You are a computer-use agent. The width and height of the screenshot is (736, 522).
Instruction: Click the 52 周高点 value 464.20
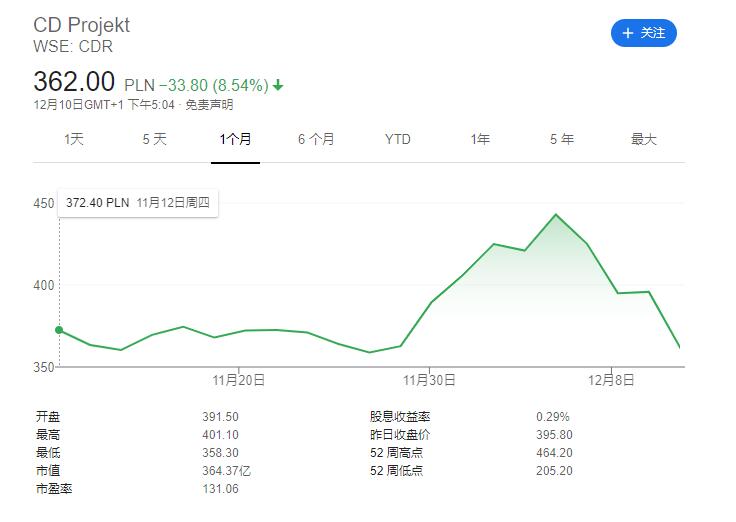click(x=554, y=453)
